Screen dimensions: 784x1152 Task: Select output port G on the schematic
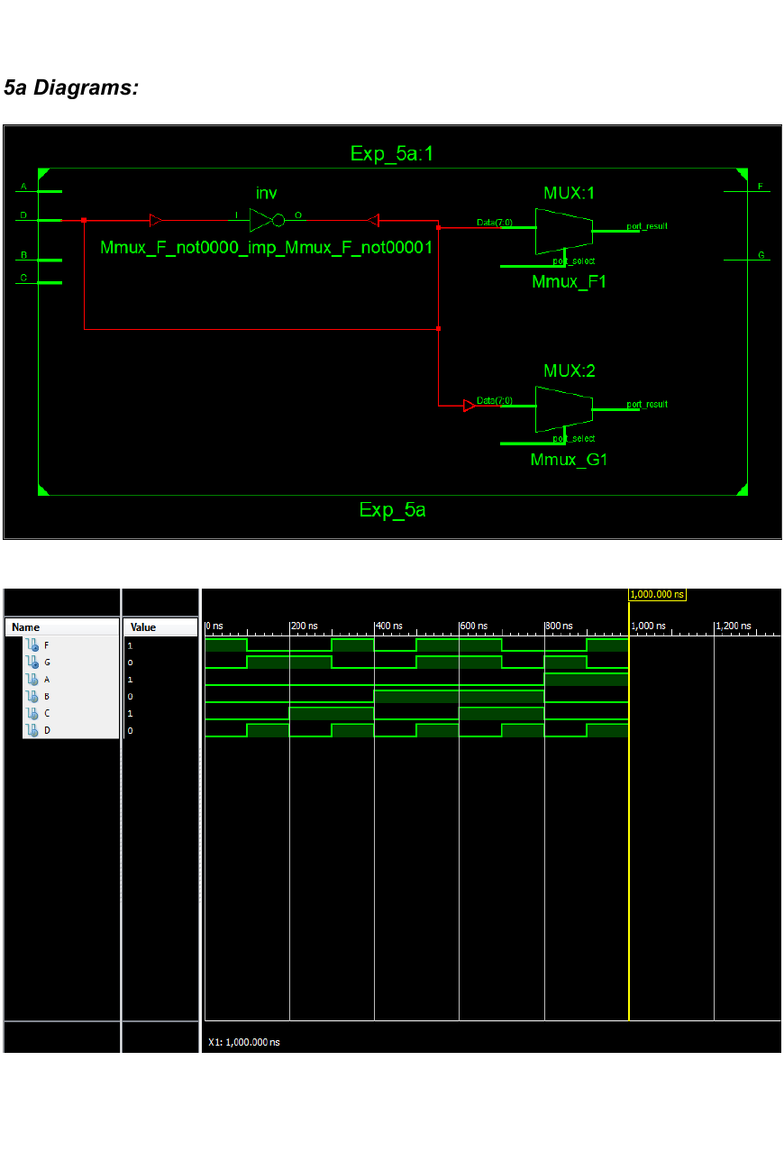coord(747,259)
